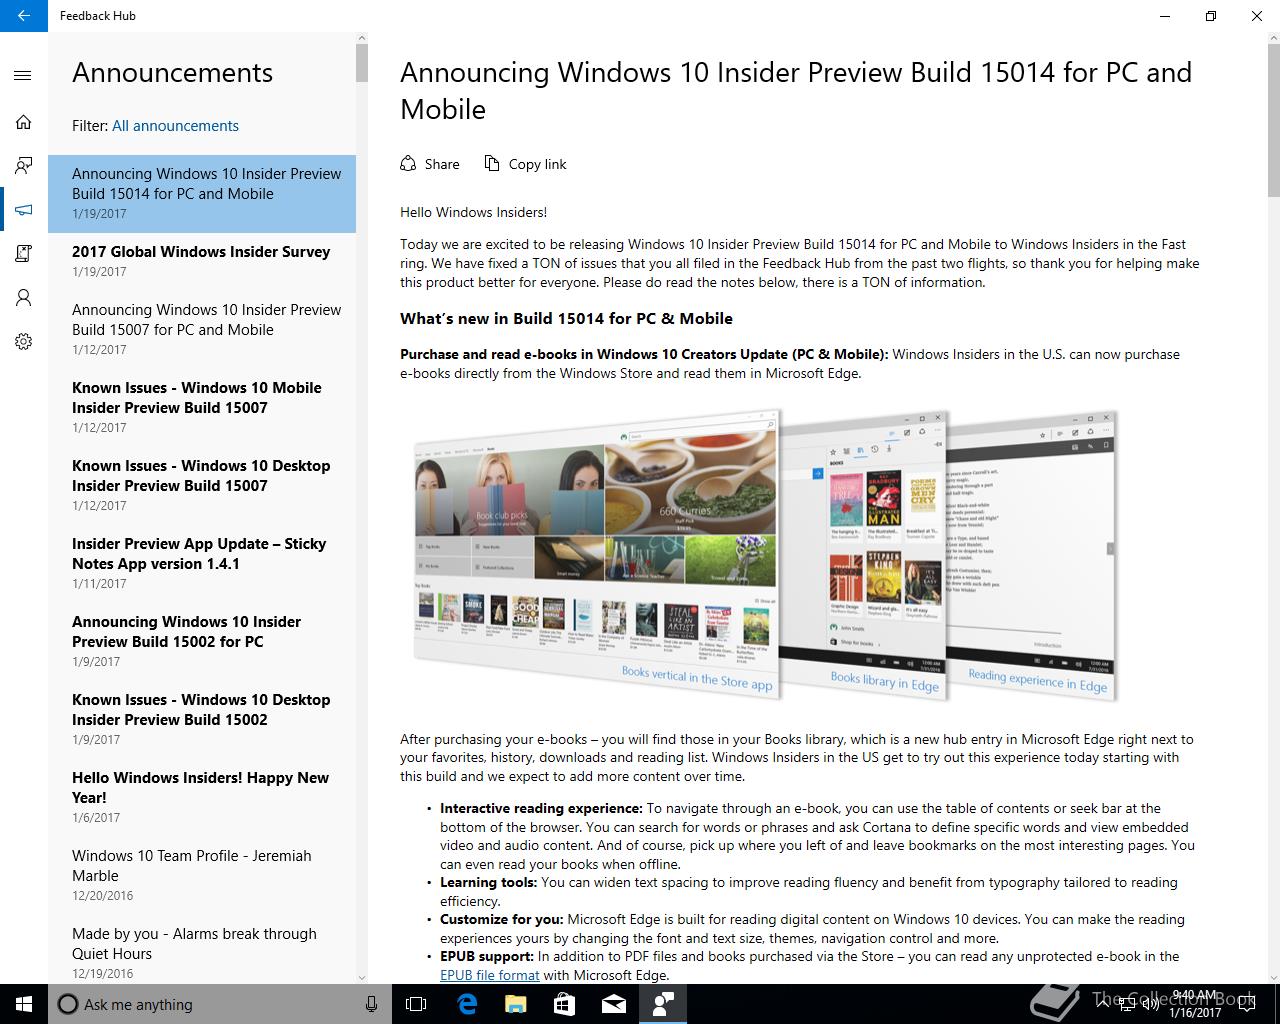Open the Mail app from taskbar
The height and width of the screenshot is (1024, 1280).
(x=613, y=1004)
